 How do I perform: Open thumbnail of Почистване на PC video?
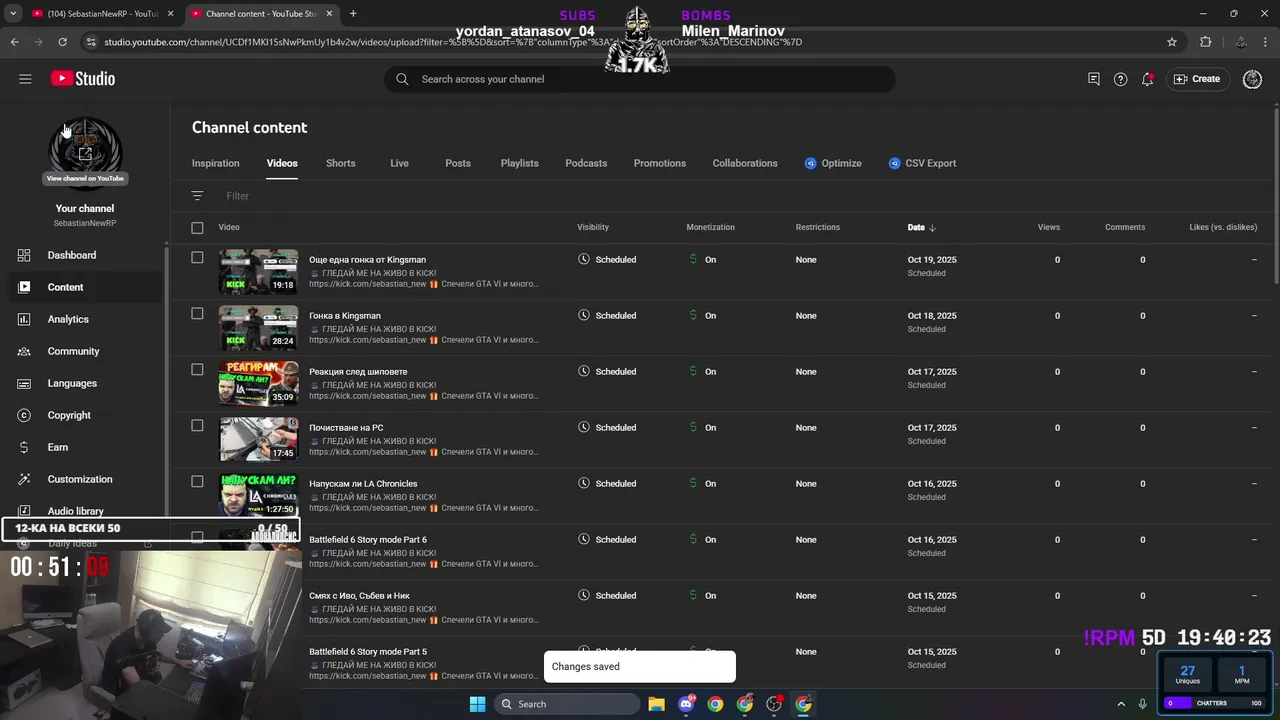click(258, 440)
